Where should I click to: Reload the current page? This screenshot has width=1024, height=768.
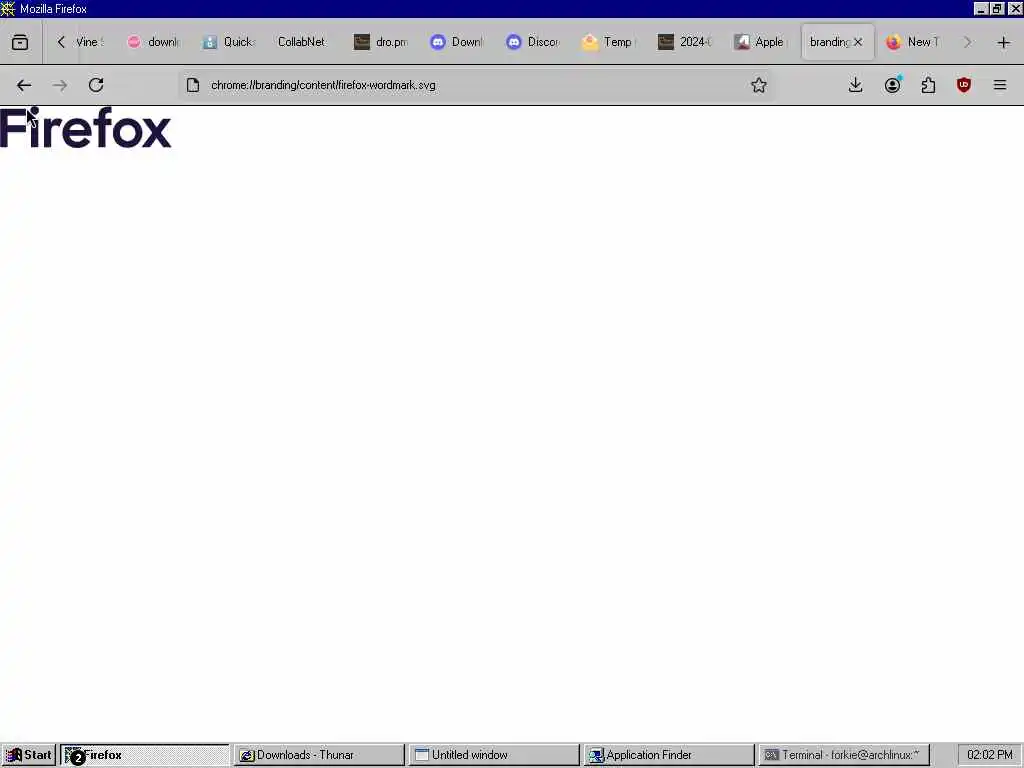[96, 85]
